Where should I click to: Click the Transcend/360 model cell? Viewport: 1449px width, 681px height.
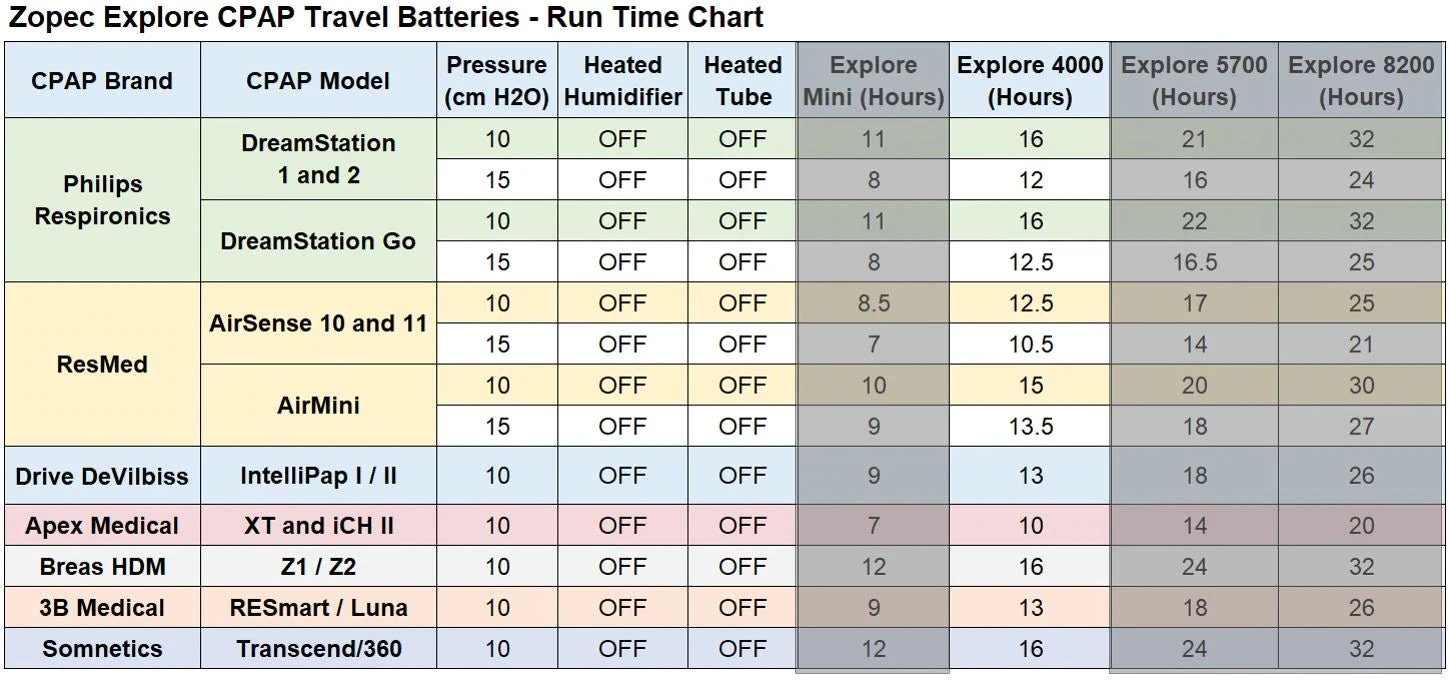tap(318, 648)
